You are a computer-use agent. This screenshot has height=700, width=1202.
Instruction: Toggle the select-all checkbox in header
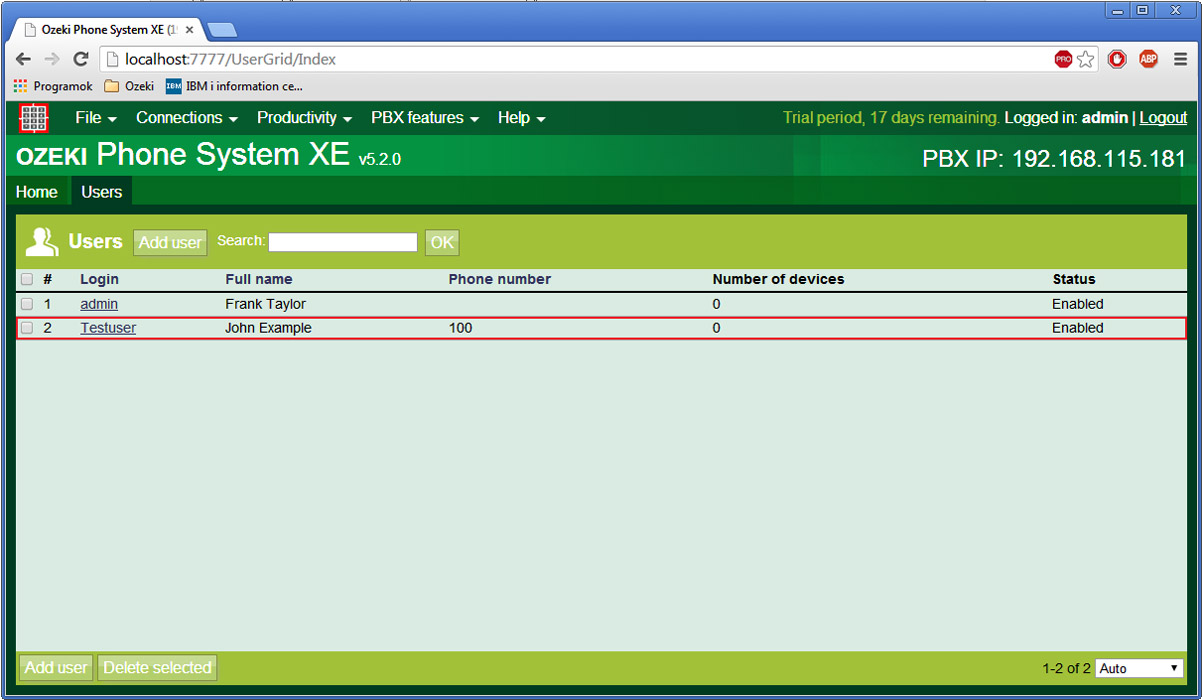[27, 279]
